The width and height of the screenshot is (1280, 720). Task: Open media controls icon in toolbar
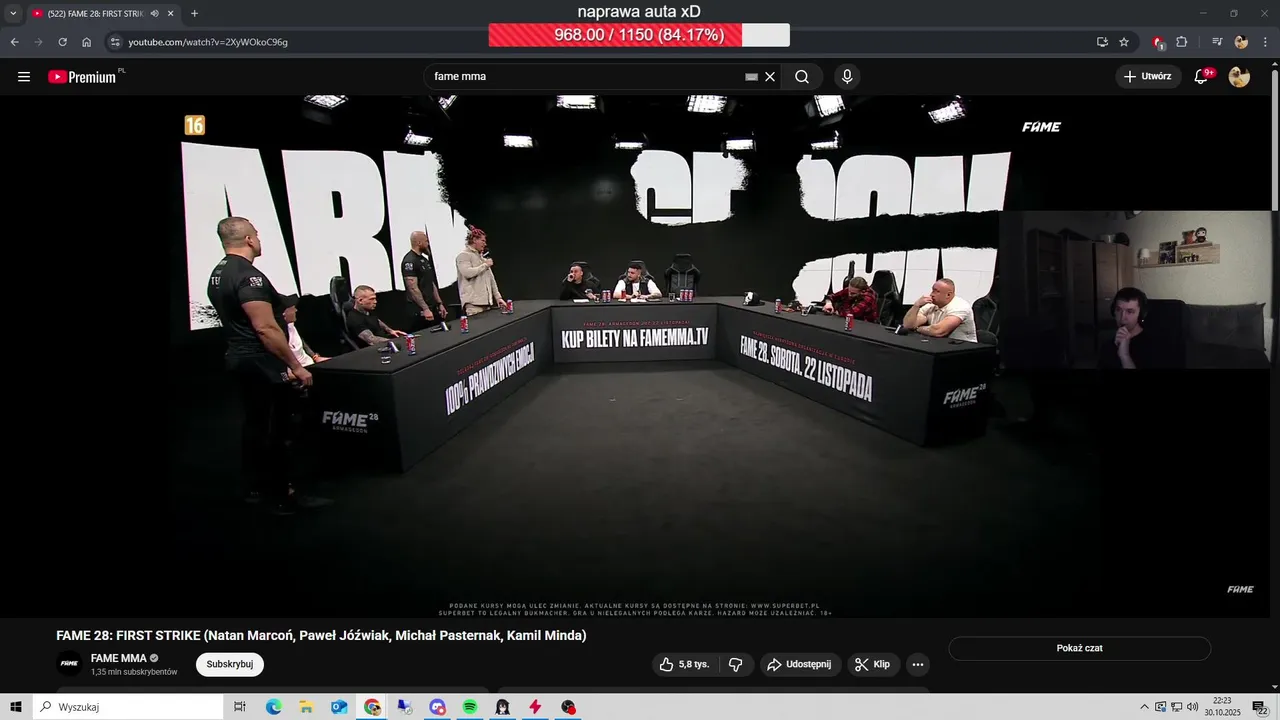click(1217, 42)
